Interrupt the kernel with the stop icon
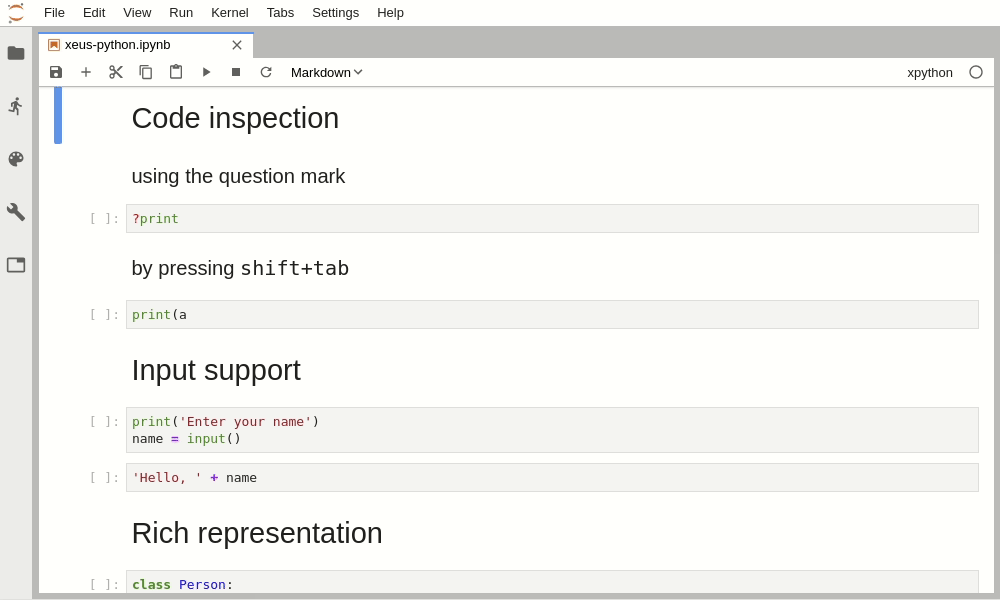 pyautogui.click(x=236, y=72)
